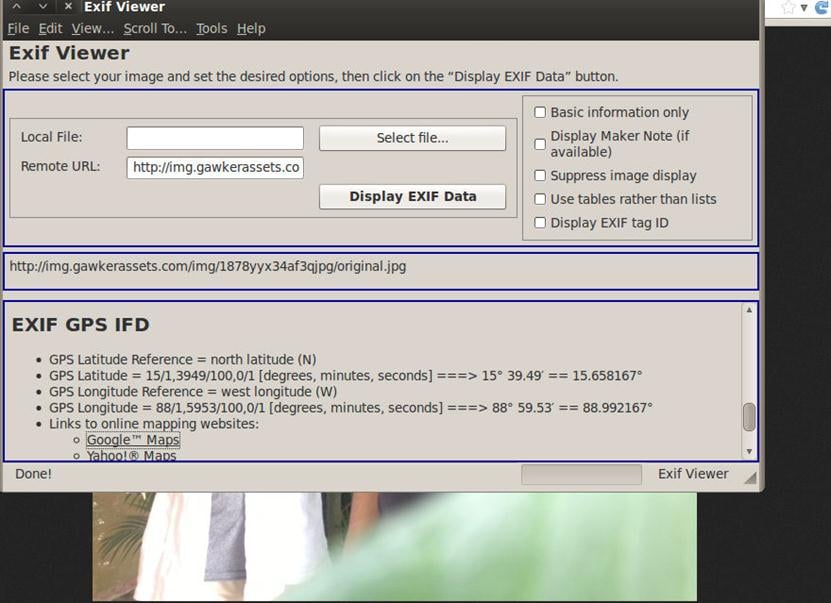The image size is (831, 603).
Task: Tick the Display EXIF tag ID checkbox
Action: pos(540,223)
